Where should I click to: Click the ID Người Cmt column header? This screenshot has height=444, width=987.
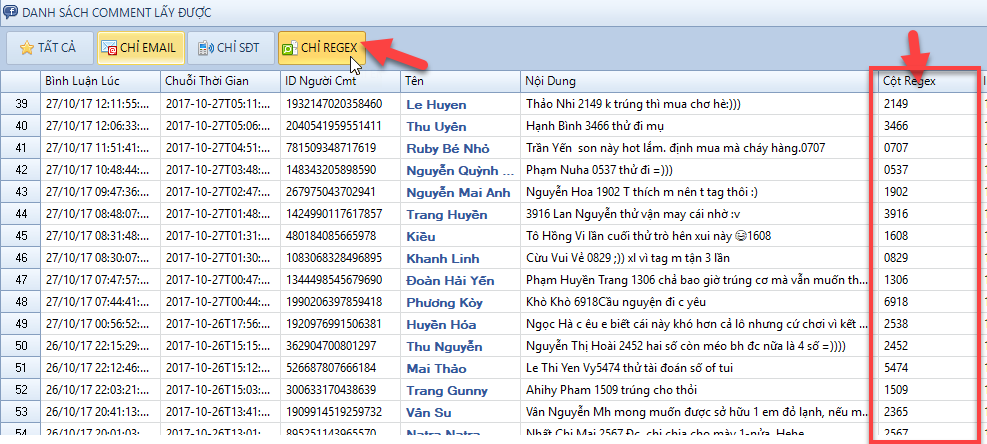point(340,81)
